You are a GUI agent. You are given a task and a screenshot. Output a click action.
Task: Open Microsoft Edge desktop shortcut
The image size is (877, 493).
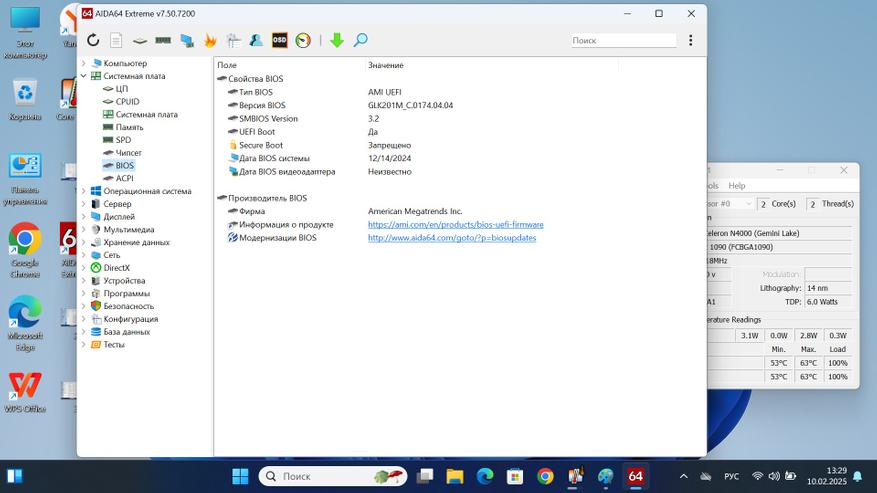25,324
